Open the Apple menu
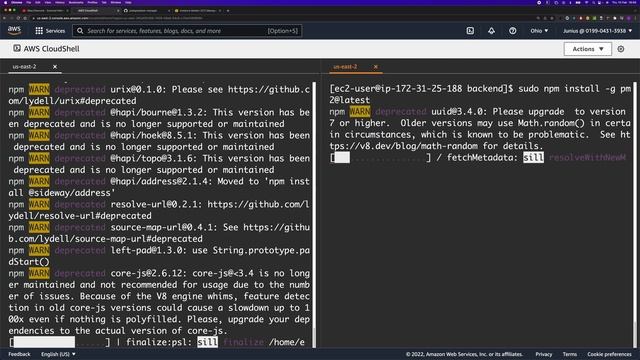The image size is (640, 360). click(x=5, y=2)
